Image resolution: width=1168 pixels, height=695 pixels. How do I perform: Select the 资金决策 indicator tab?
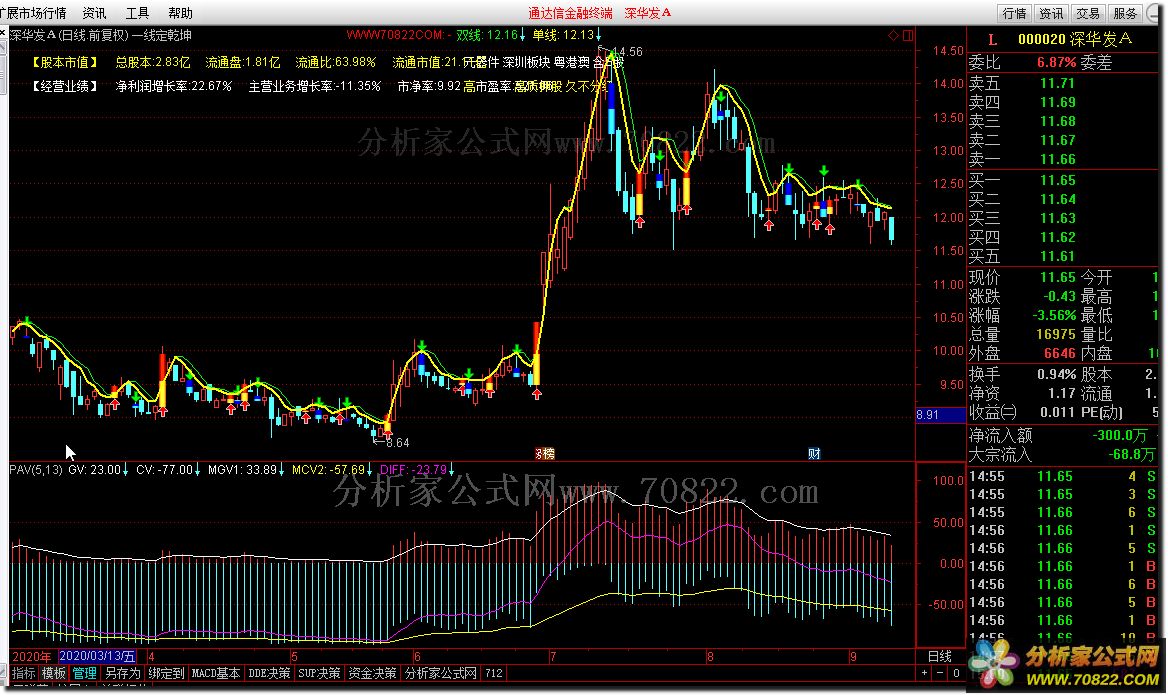click(x=372, y=673)
